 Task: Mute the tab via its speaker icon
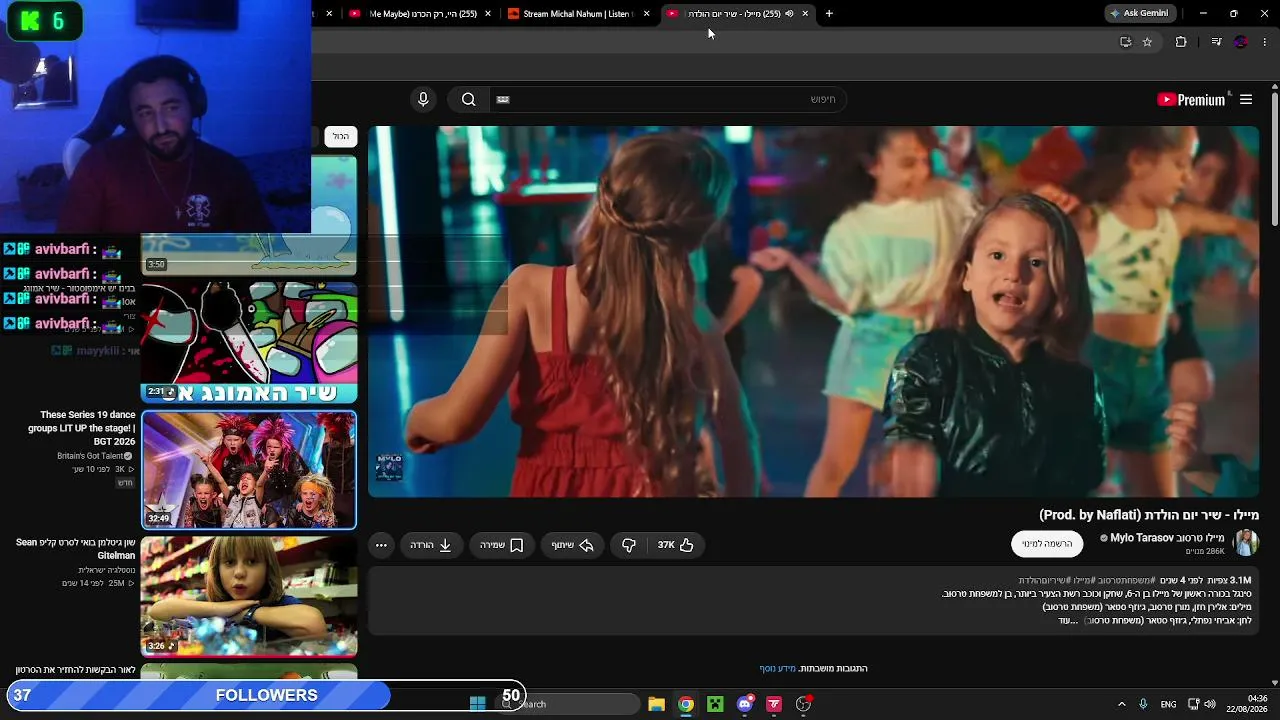pyautogui.click(x=789, y=14)
